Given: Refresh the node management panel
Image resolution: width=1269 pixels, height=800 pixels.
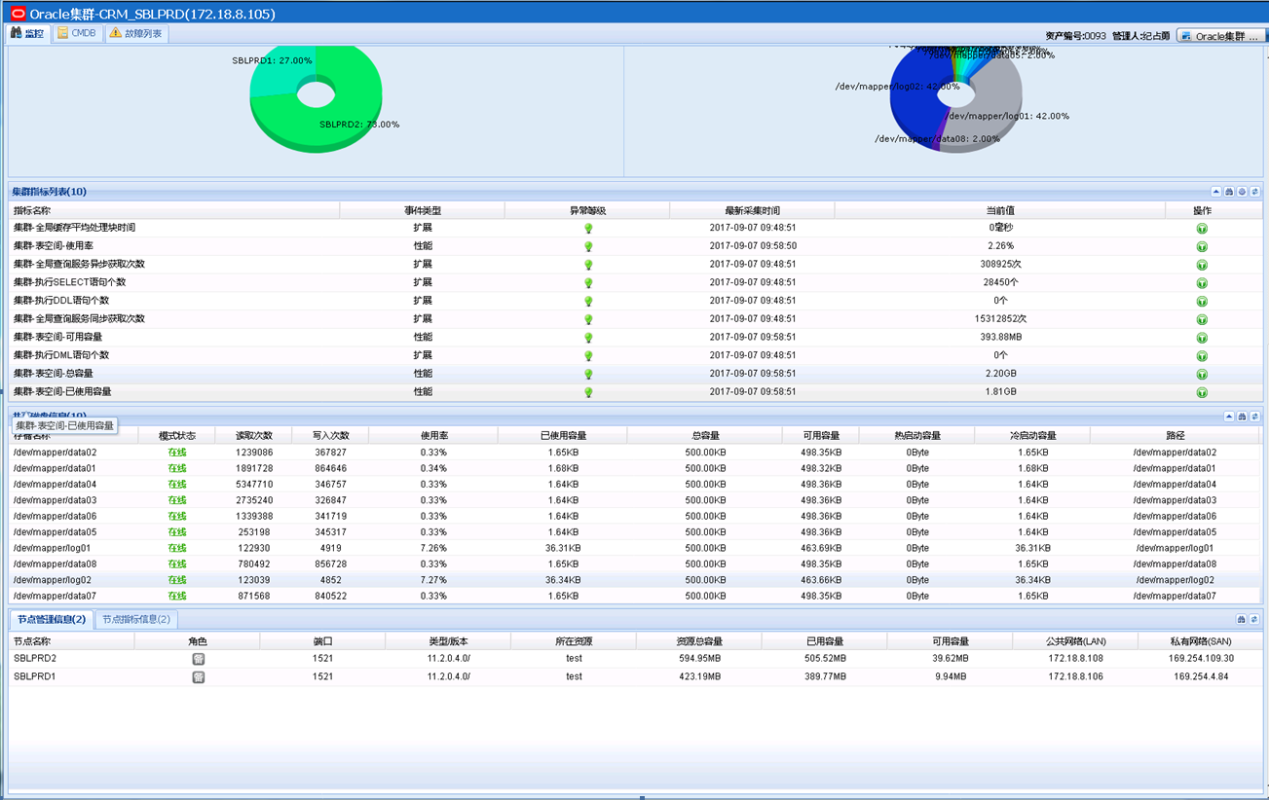Looking at the screenshot, I should (1254, 620).
